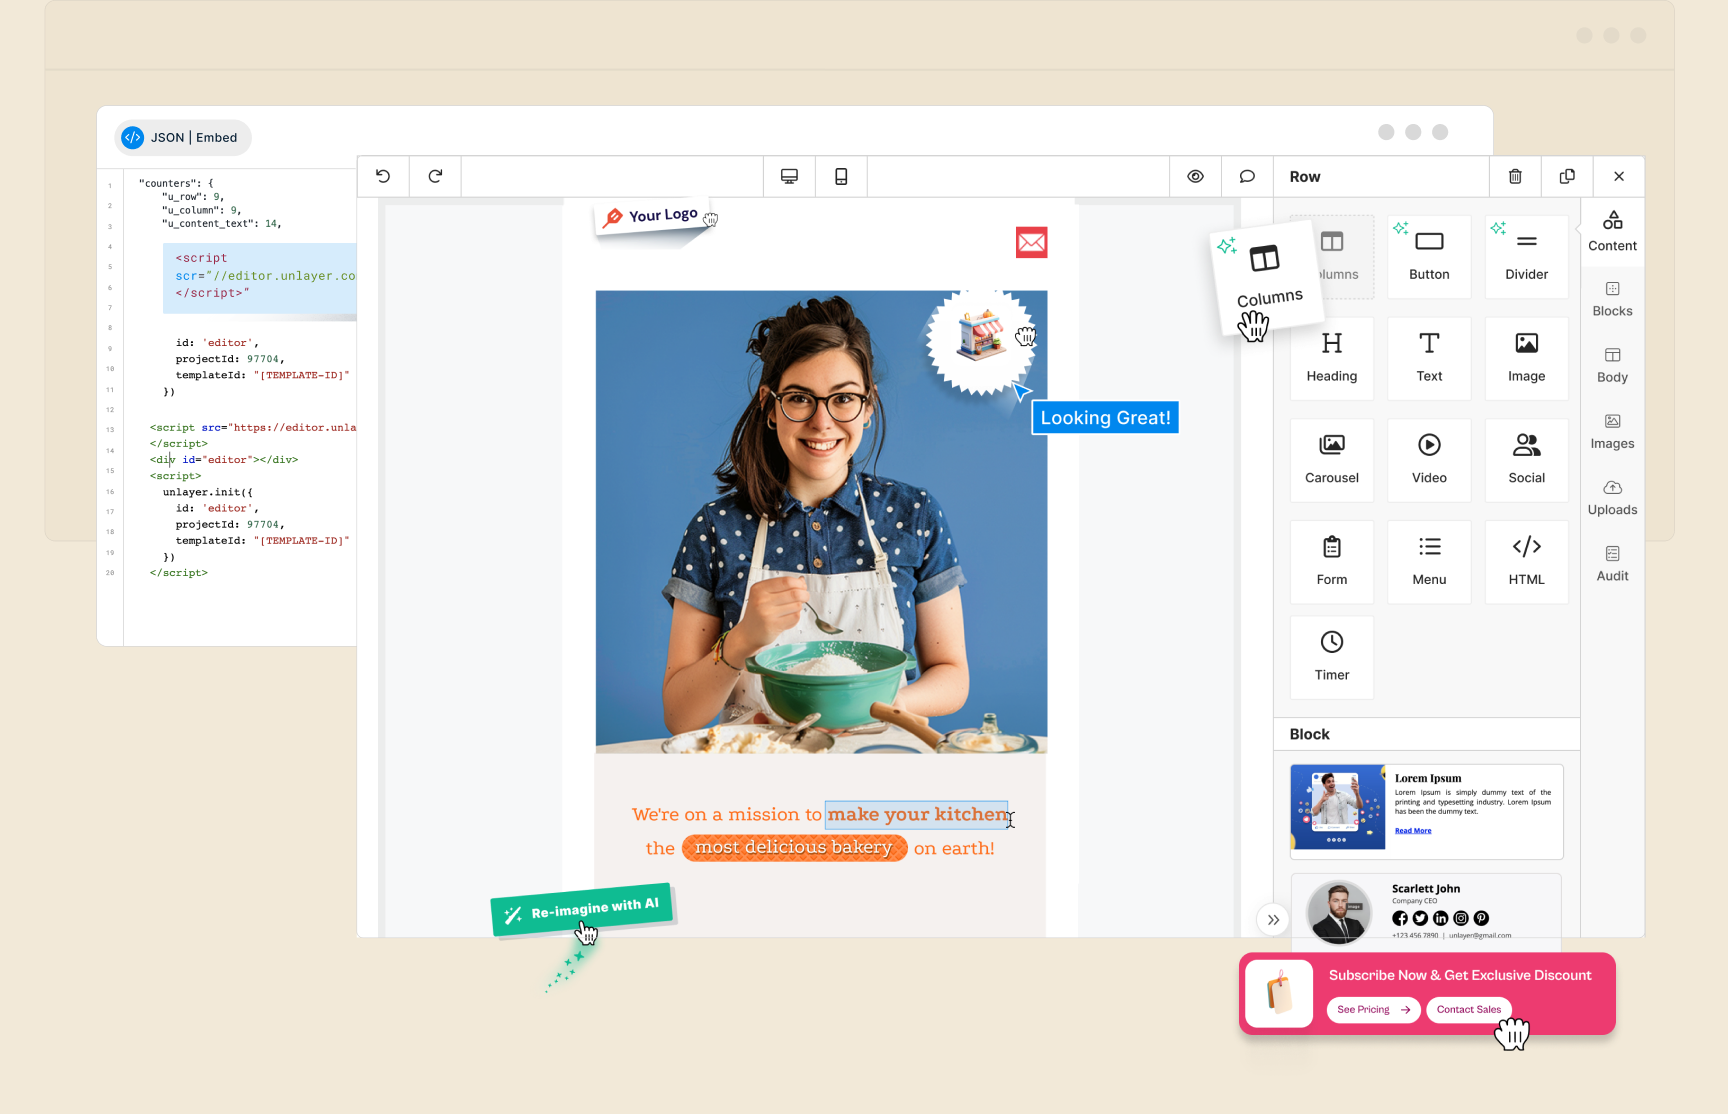Select the Your Logo placeholder
1728x1114 pixels.
click(651, 216)
